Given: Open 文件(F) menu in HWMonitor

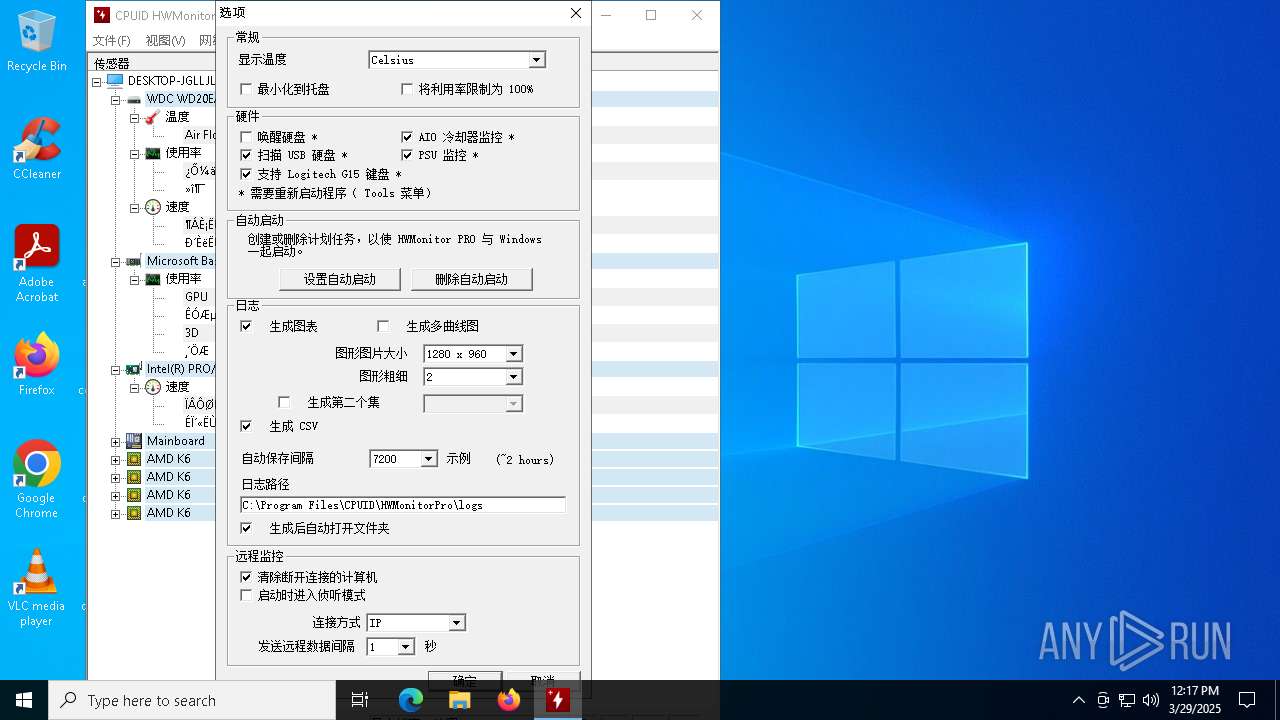Looking at the screenshot, I should pos(112,41).
